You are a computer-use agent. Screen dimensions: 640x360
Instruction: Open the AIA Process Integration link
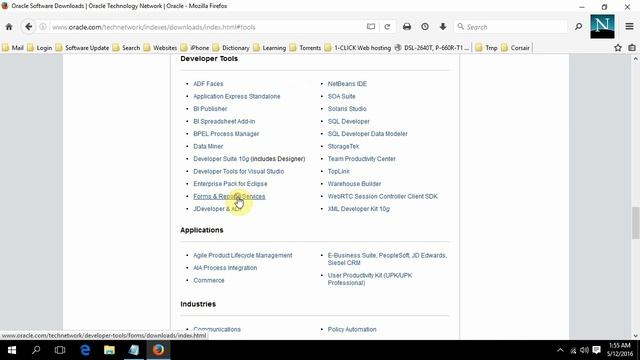coord(225,268)
